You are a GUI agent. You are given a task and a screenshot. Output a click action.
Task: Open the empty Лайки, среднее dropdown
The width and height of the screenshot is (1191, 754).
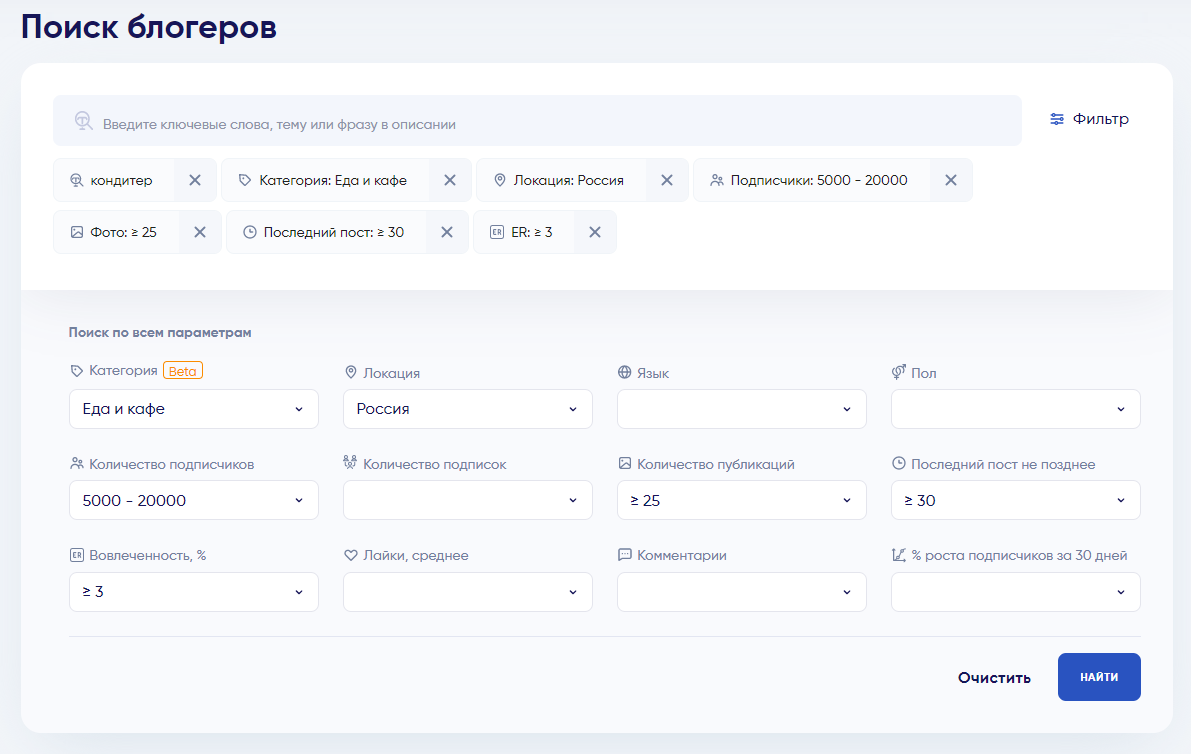coord(468,592)
